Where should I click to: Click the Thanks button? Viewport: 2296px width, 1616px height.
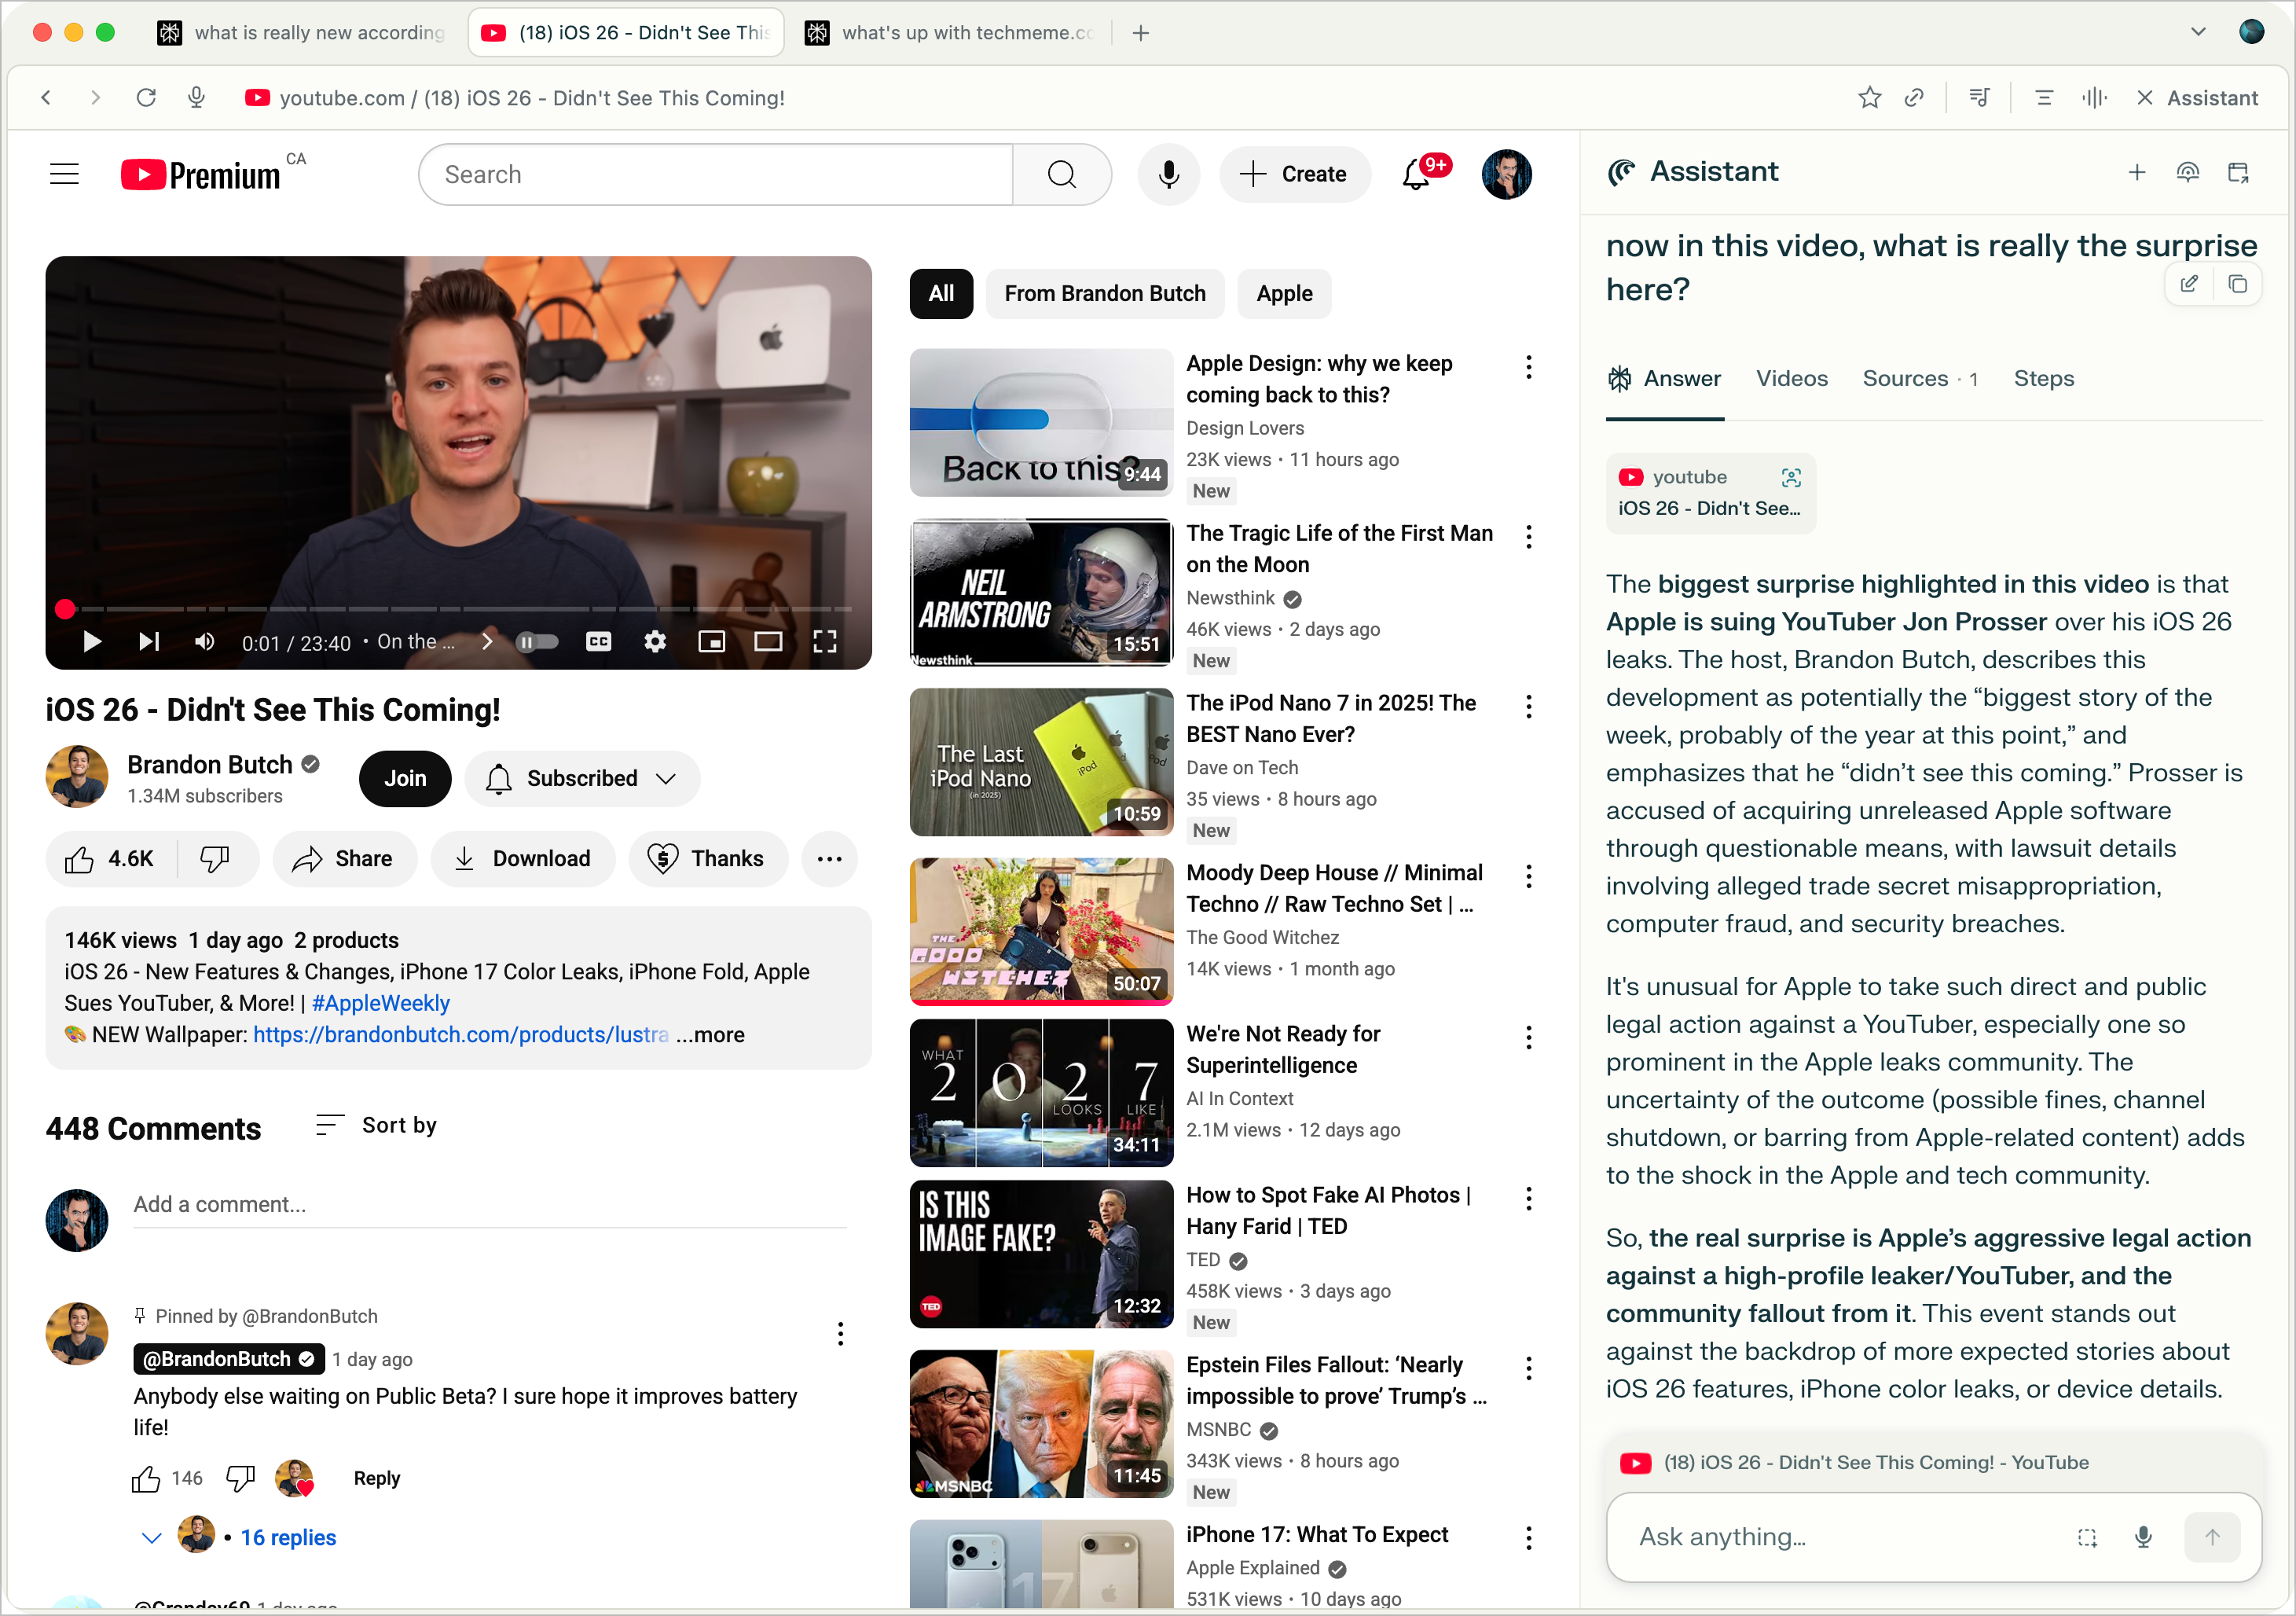tap(707, 859)
